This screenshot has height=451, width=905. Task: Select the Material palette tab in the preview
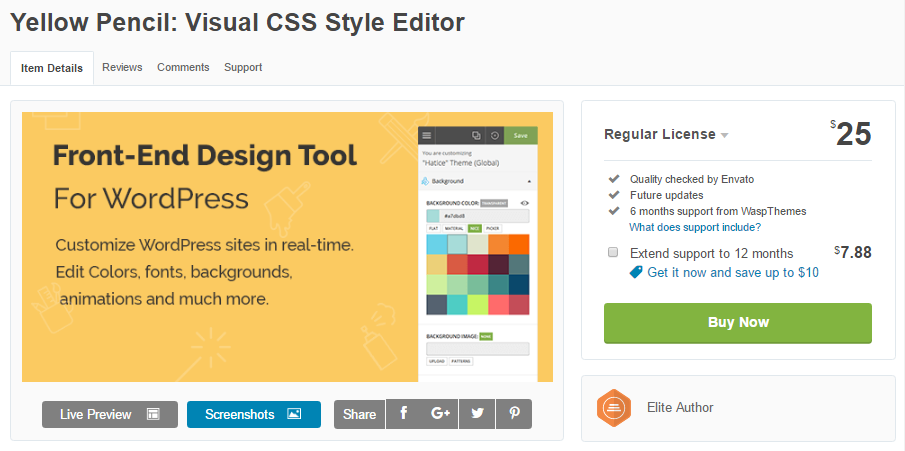[x=454, y=229]
